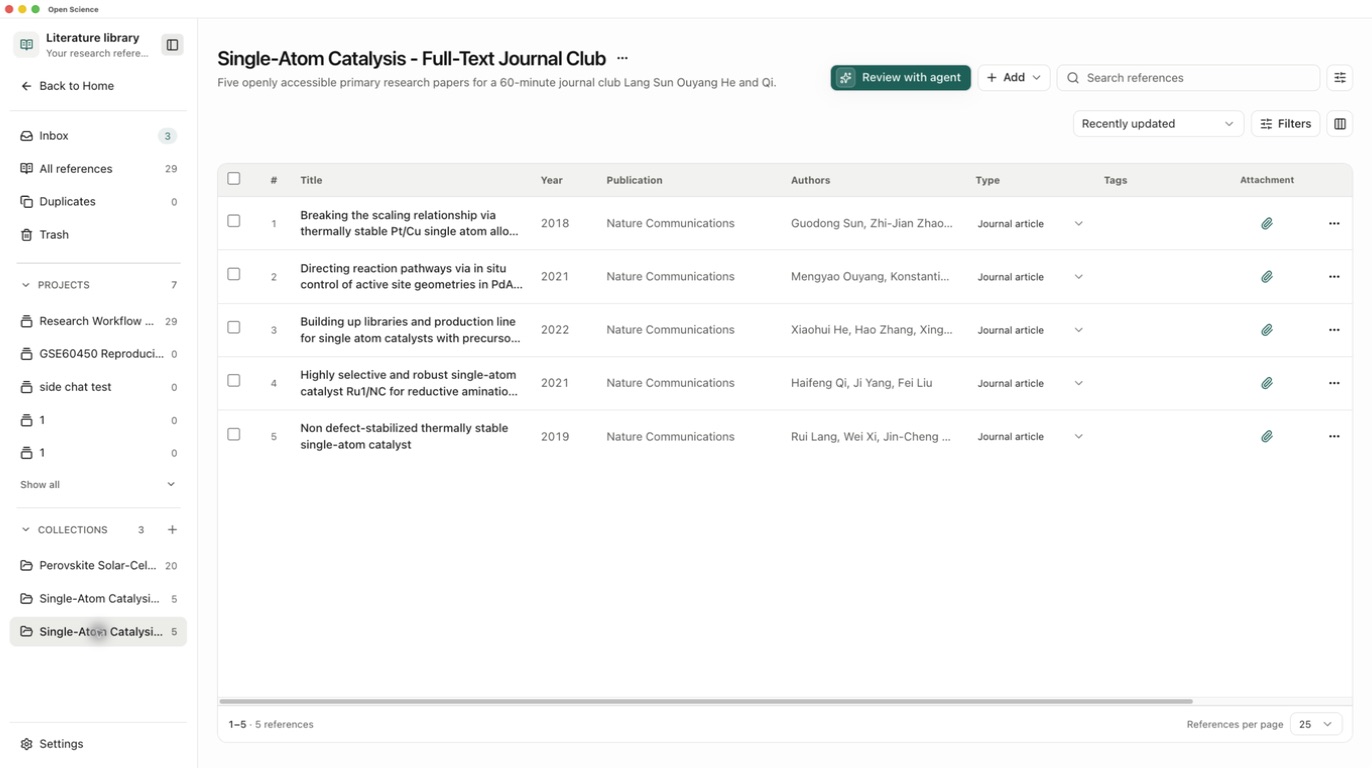Image resolution: width=1372 pixels, height=768 pixels.
Task: Click the Settings gear icon
Action: tap(27, 744)
